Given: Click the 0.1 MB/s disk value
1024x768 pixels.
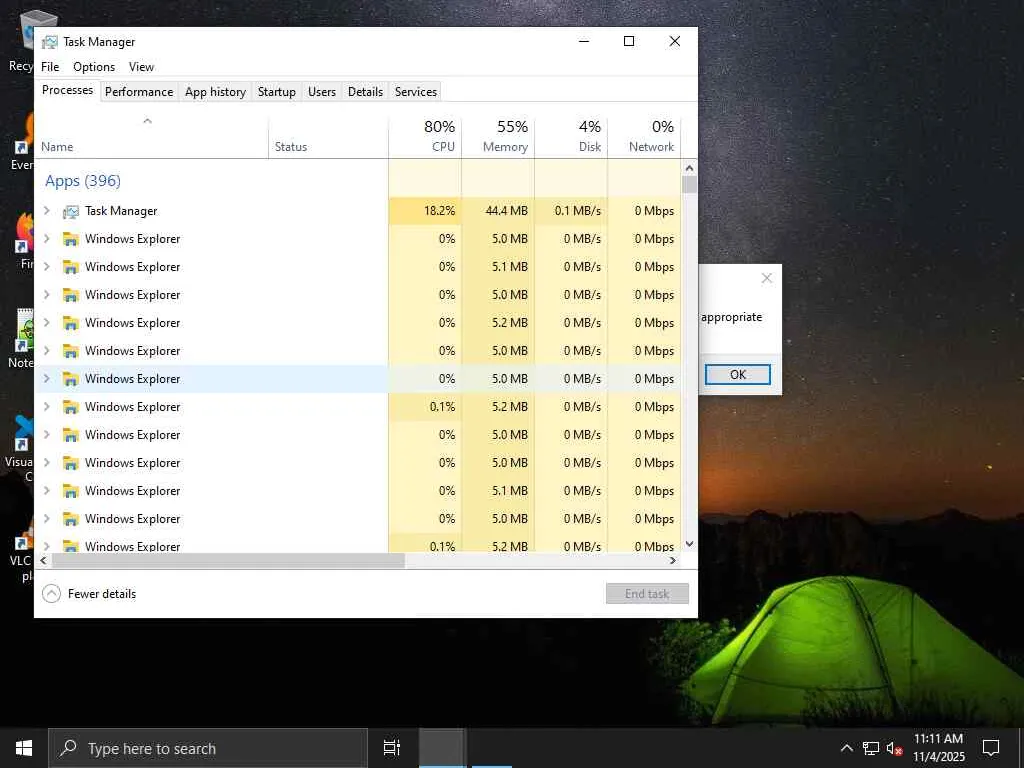Looking at the screenshot, I should tap(578, 211).
